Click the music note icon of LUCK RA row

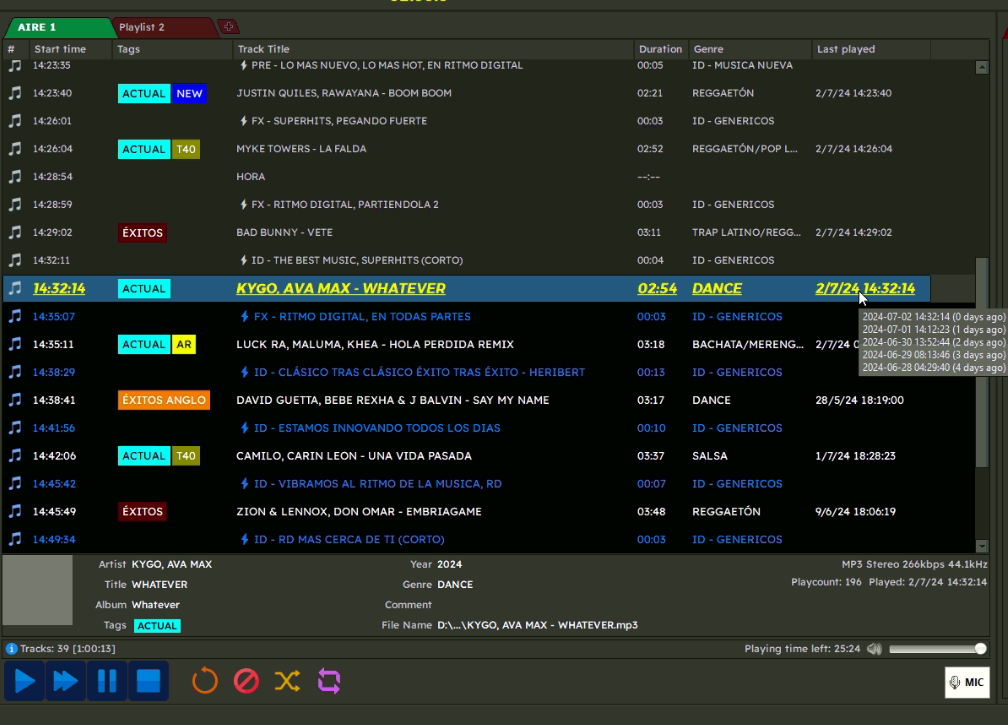pyautogui.click(x=15, y=345)
